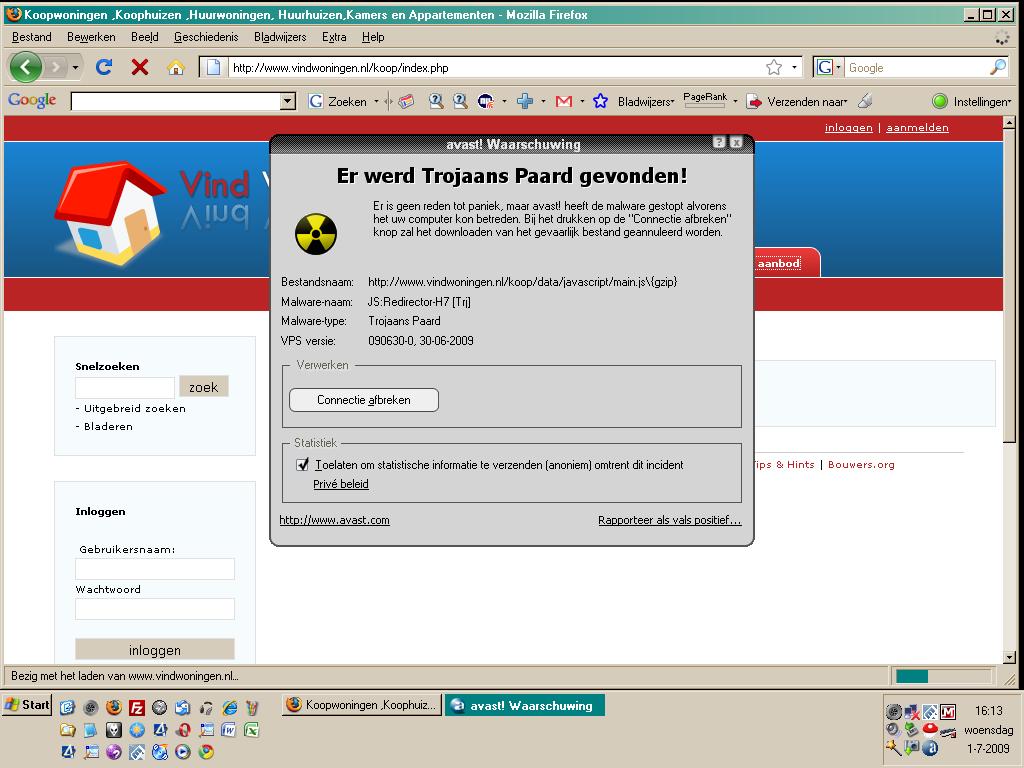Launch Windows Media Player from quick launch
The image size is (1024, 768).
pos(183,752)
